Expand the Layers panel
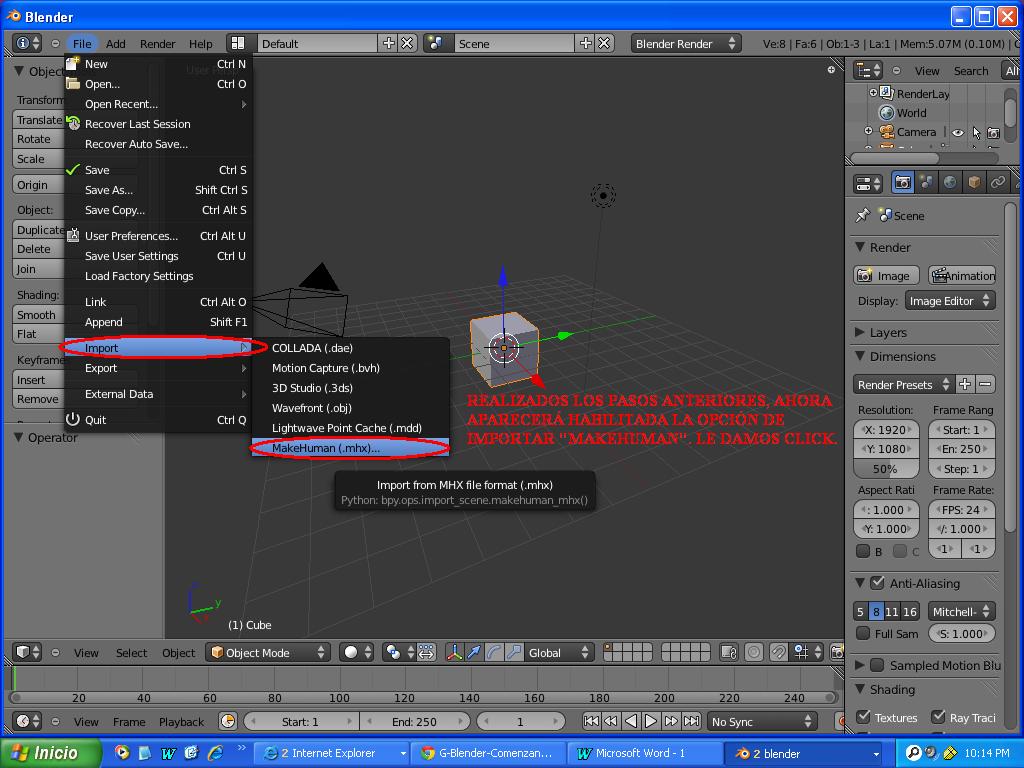The image size is (1024, 768). point(860,332)
